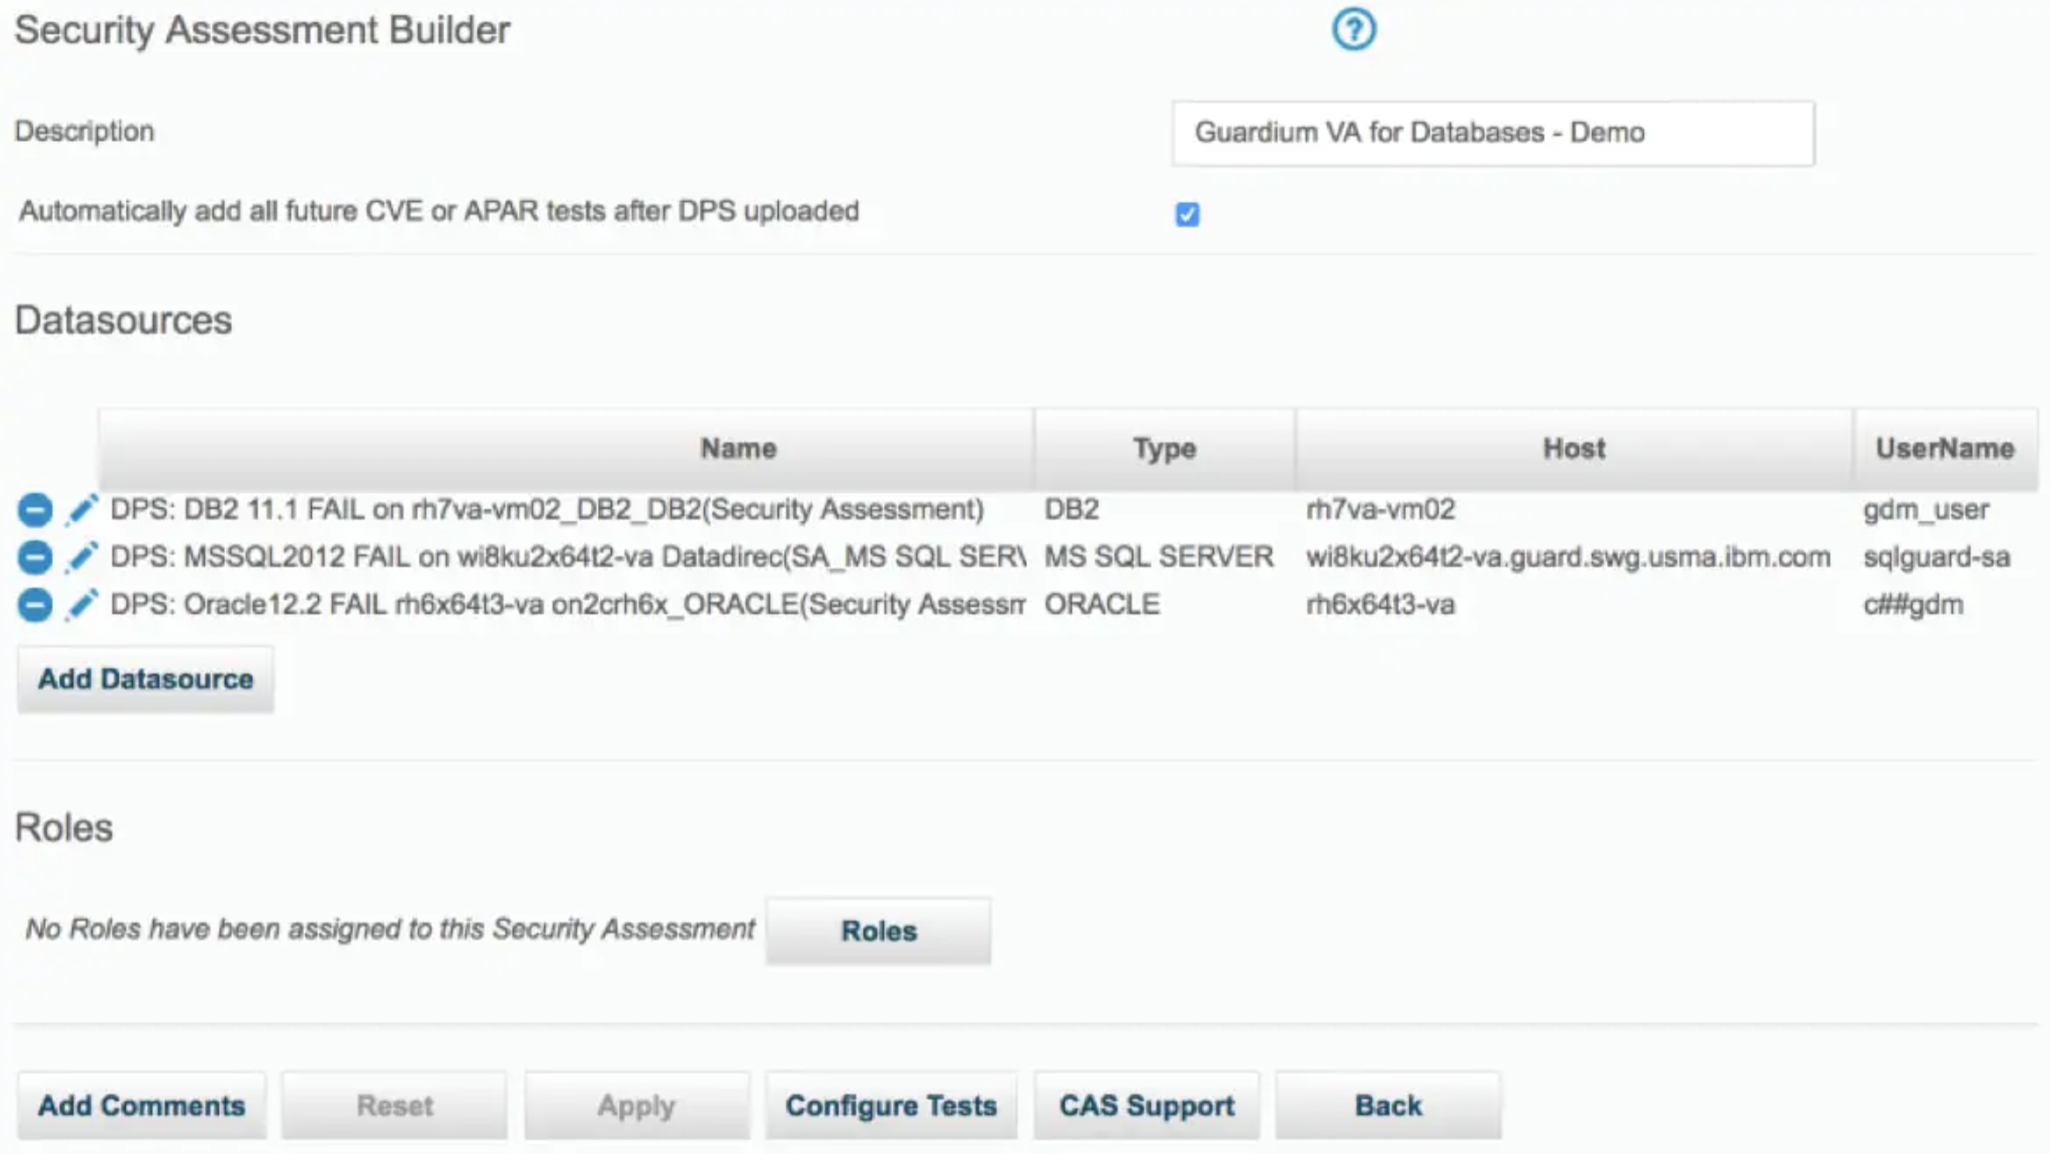
Task: Sort by the Host column header
Action: [1573, 449]
